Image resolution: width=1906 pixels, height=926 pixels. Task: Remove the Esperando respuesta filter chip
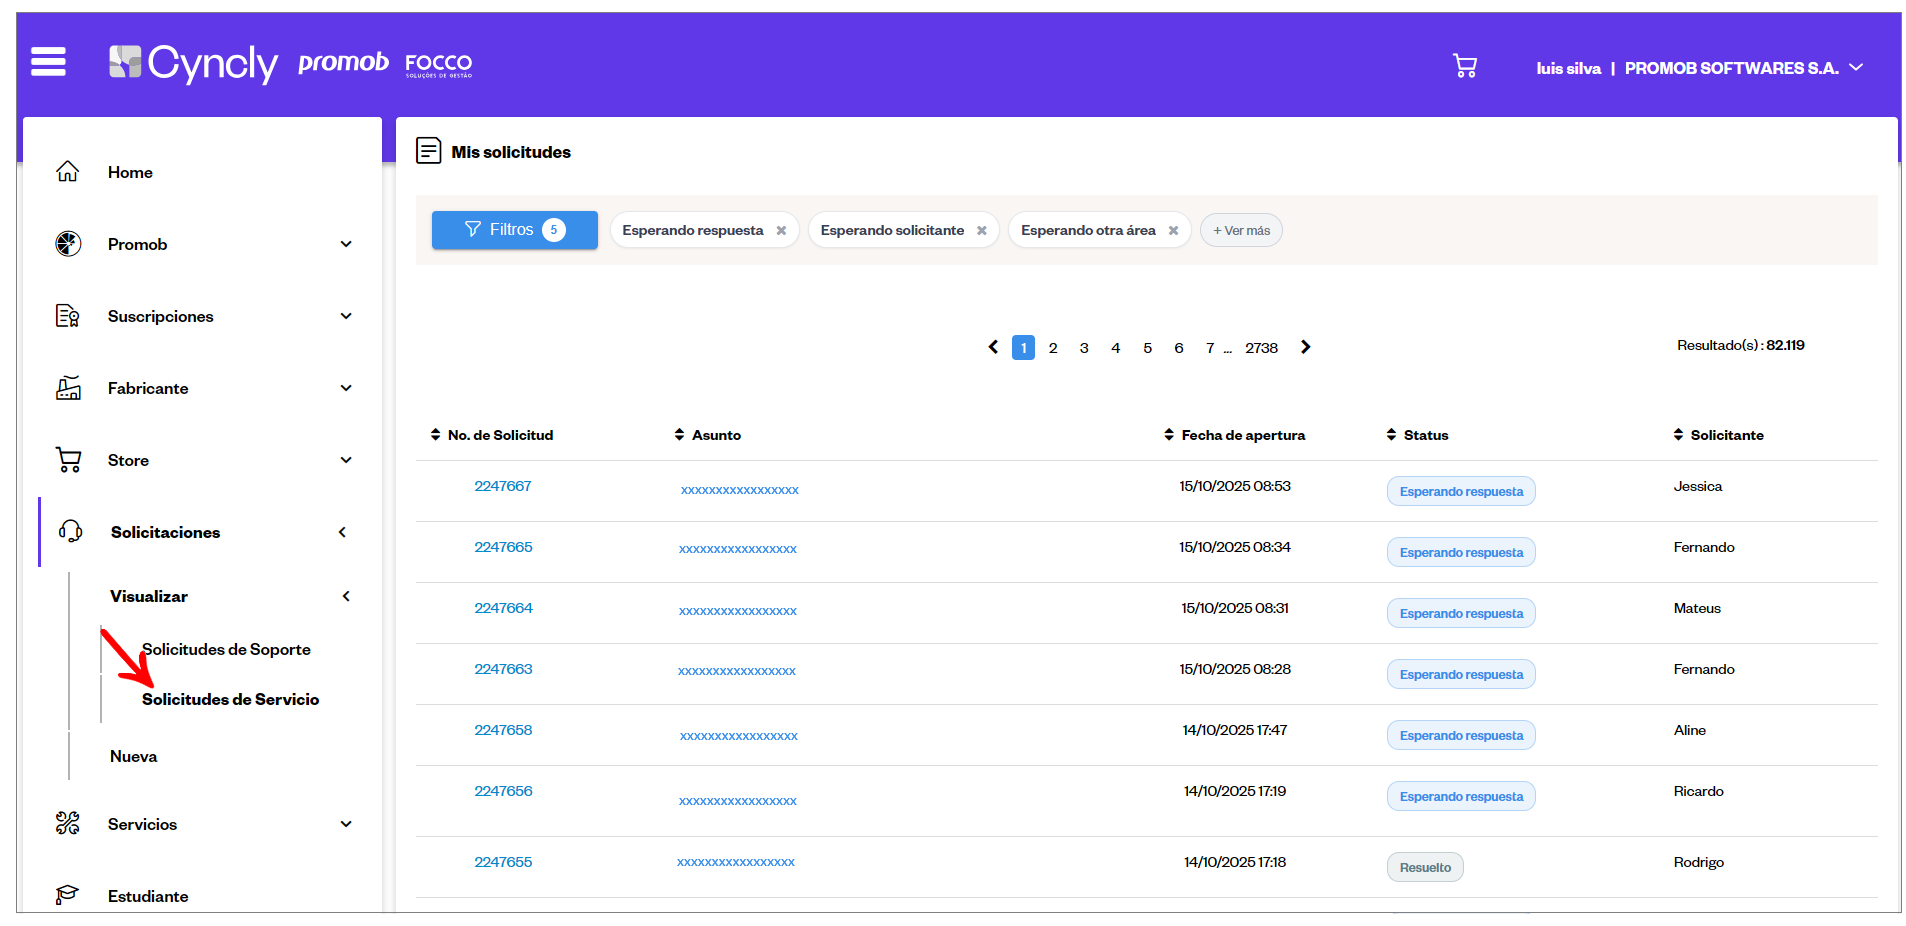pyautogui.click(x=781, y=231)
